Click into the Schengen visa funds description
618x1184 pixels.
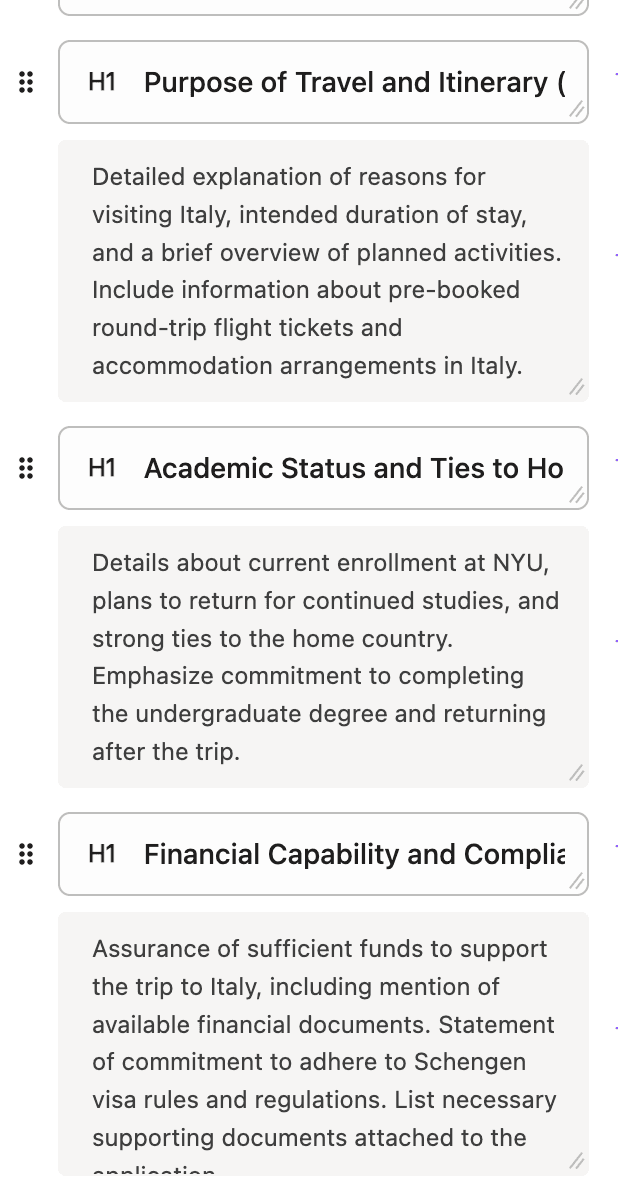tap(323, 1043)
